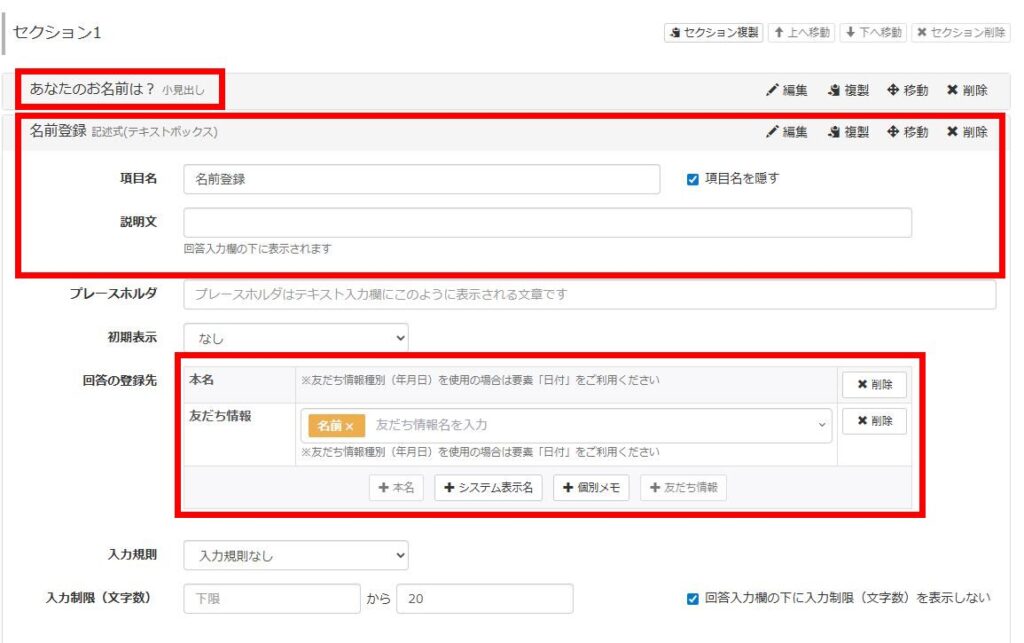The image size is (1024, 643).
Task: Move the section down with 下へ移動
Action: click(x=873, y=33)
